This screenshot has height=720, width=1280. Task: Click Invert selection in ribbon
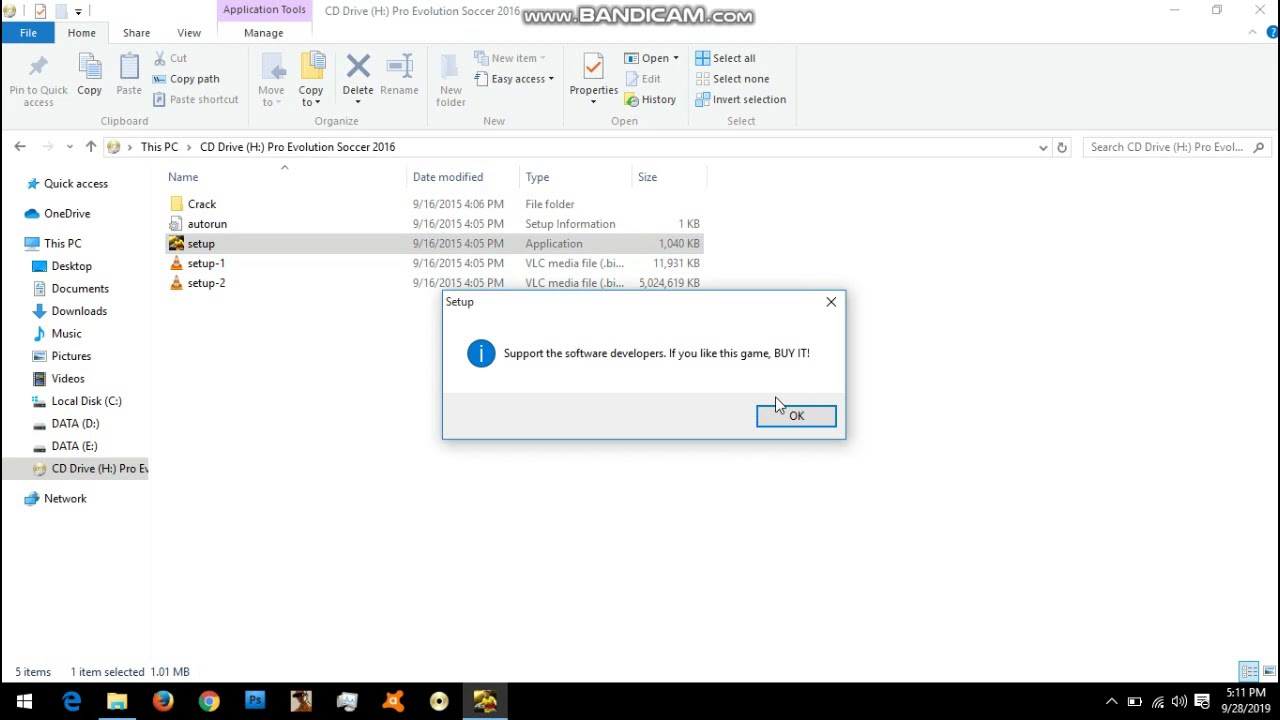(740, 99)
